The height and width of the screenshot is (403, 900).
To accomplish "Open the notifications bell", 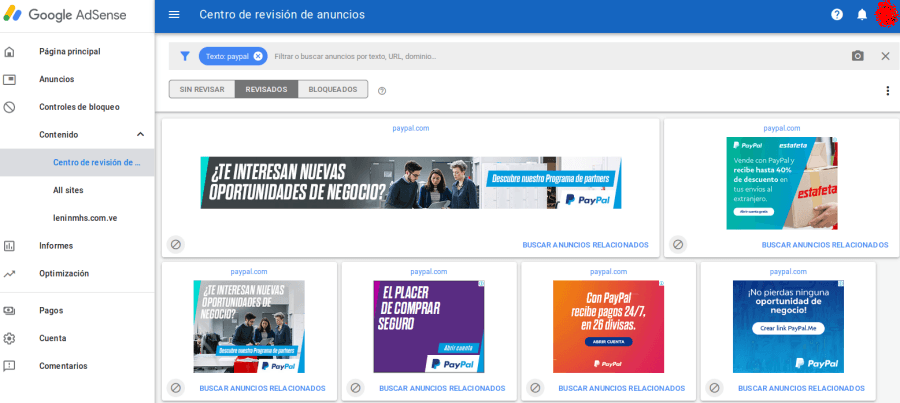I will (862, 14).
